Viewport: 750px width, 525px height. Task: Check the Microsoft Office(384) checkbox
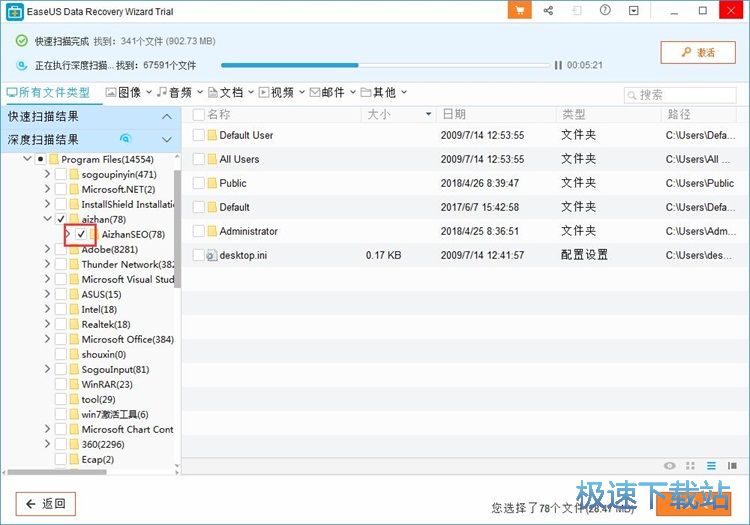click(x=61, y=339)
